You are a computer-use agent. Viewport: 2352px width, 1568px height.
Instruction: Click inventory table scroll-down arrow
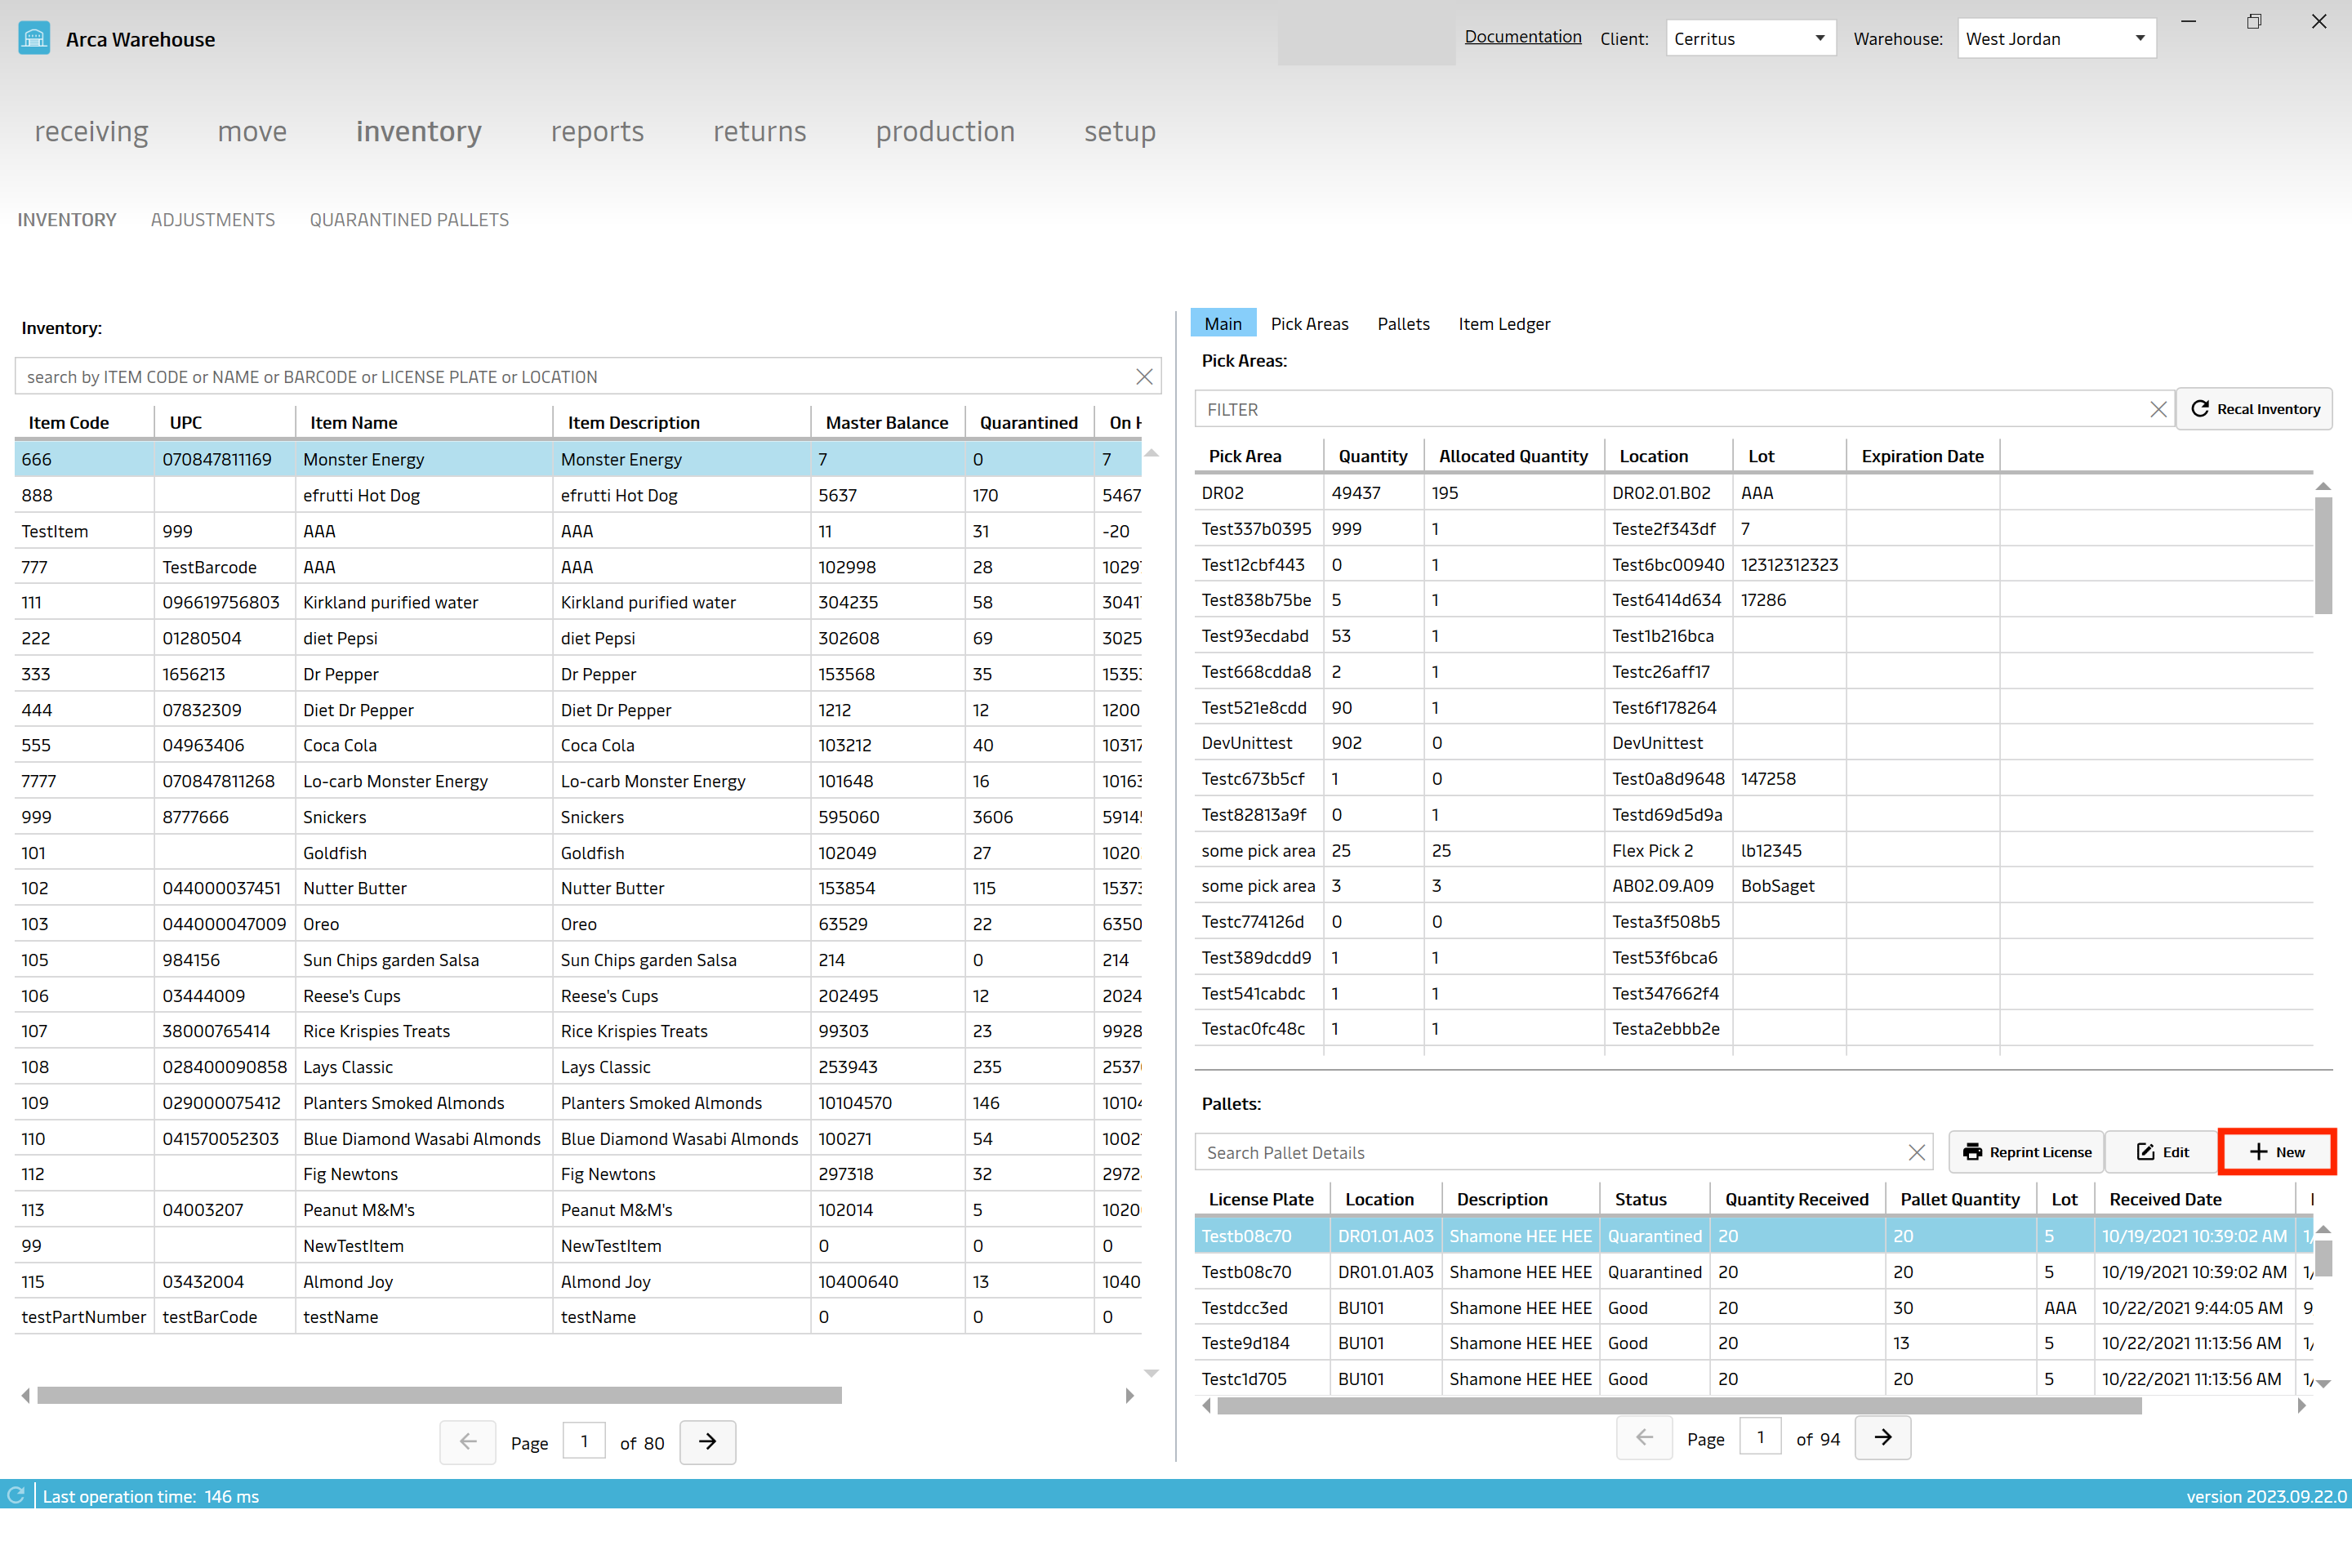pos(1151,1373)
